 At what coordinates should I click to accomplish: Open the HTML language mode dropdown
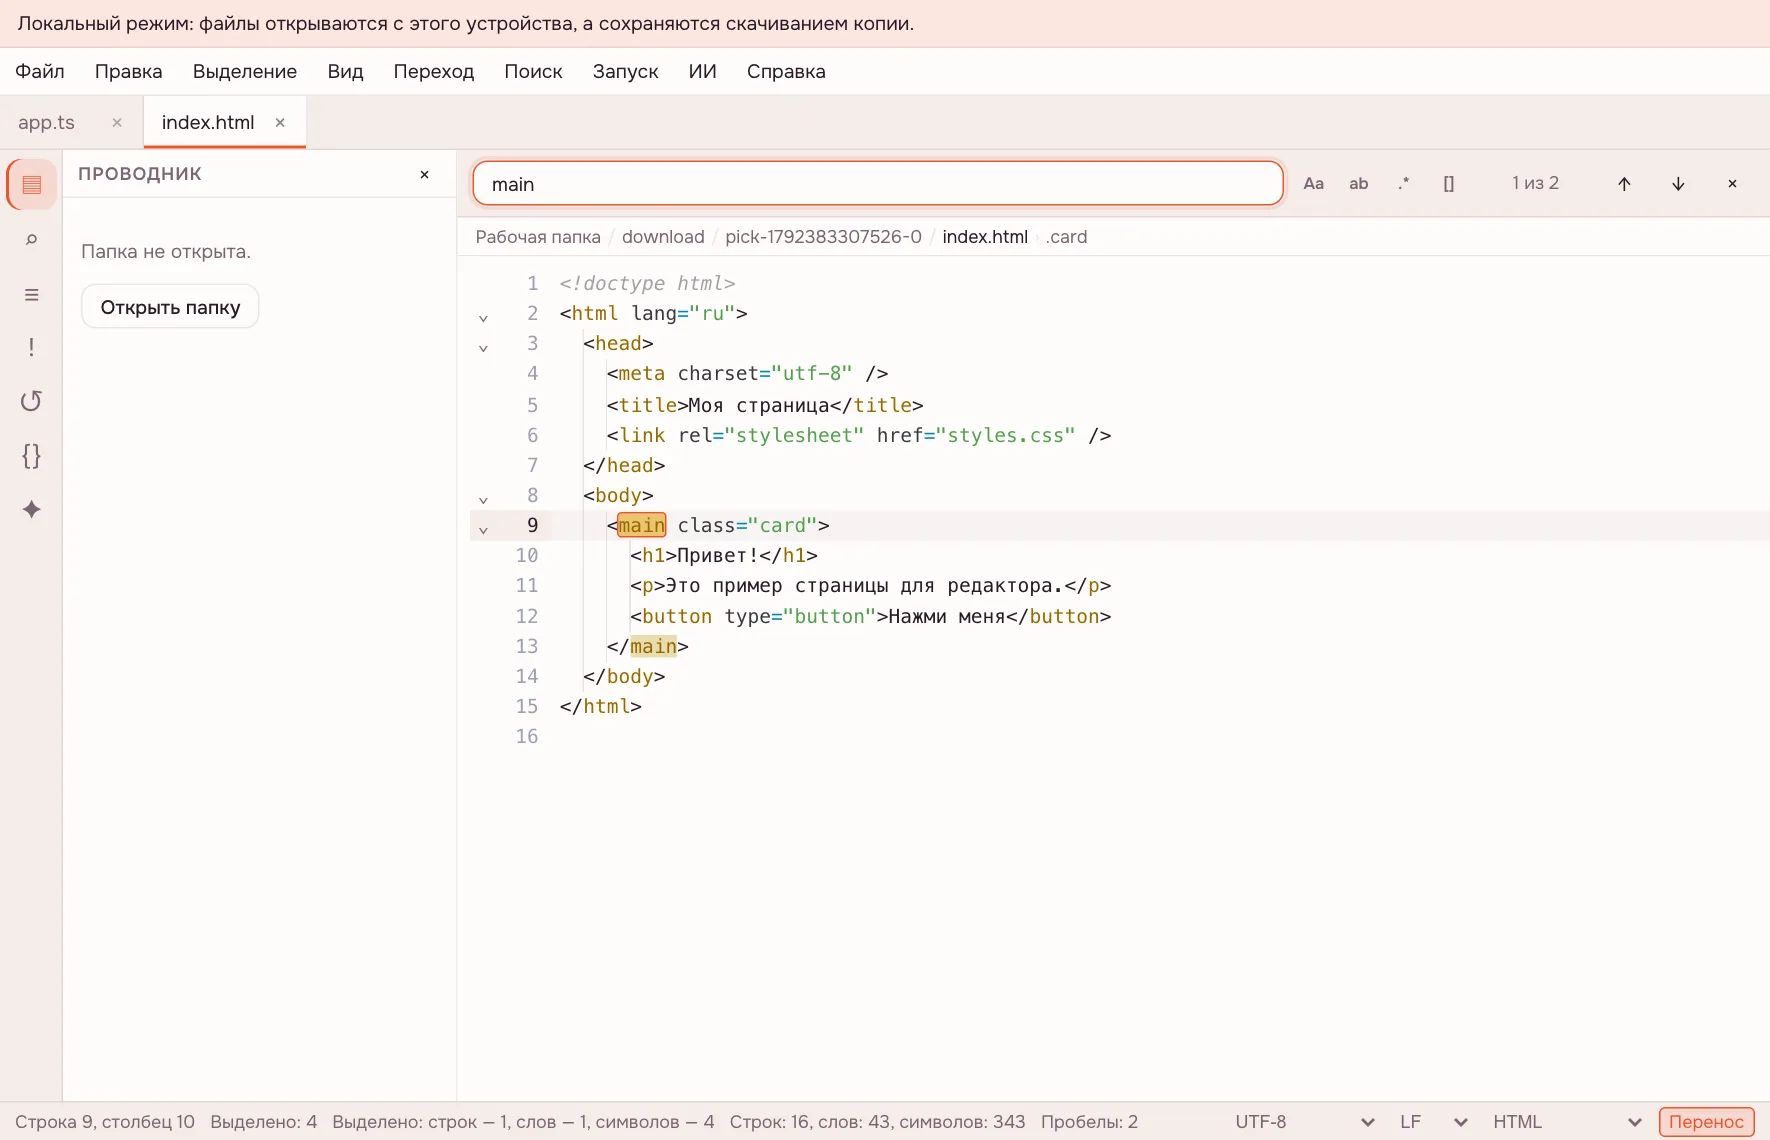(x=1567, y=1122)
